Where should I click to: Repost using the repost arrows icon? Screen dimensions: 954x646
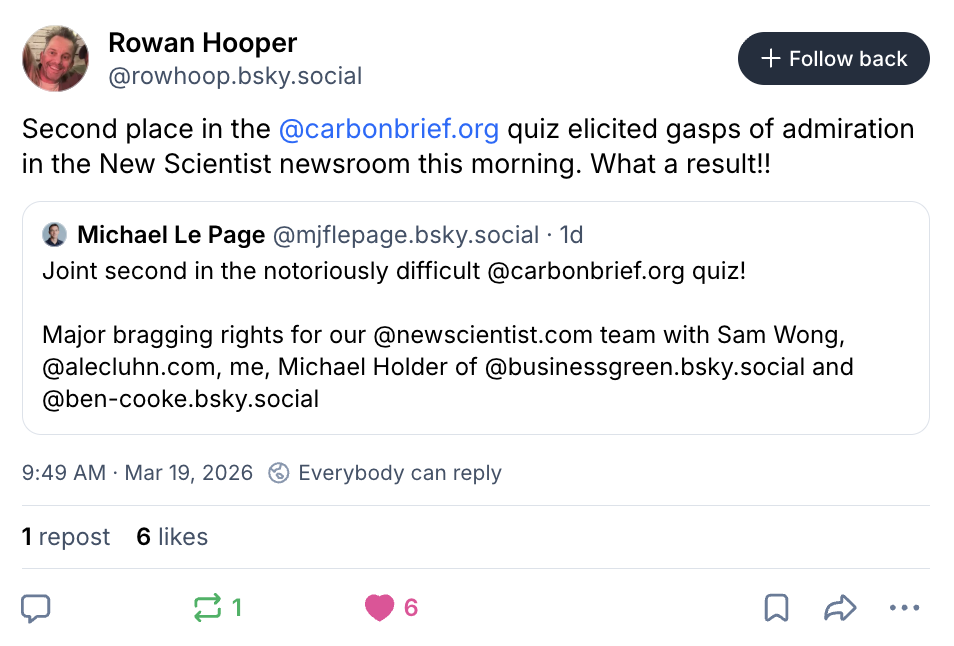[x=209, y=608]
